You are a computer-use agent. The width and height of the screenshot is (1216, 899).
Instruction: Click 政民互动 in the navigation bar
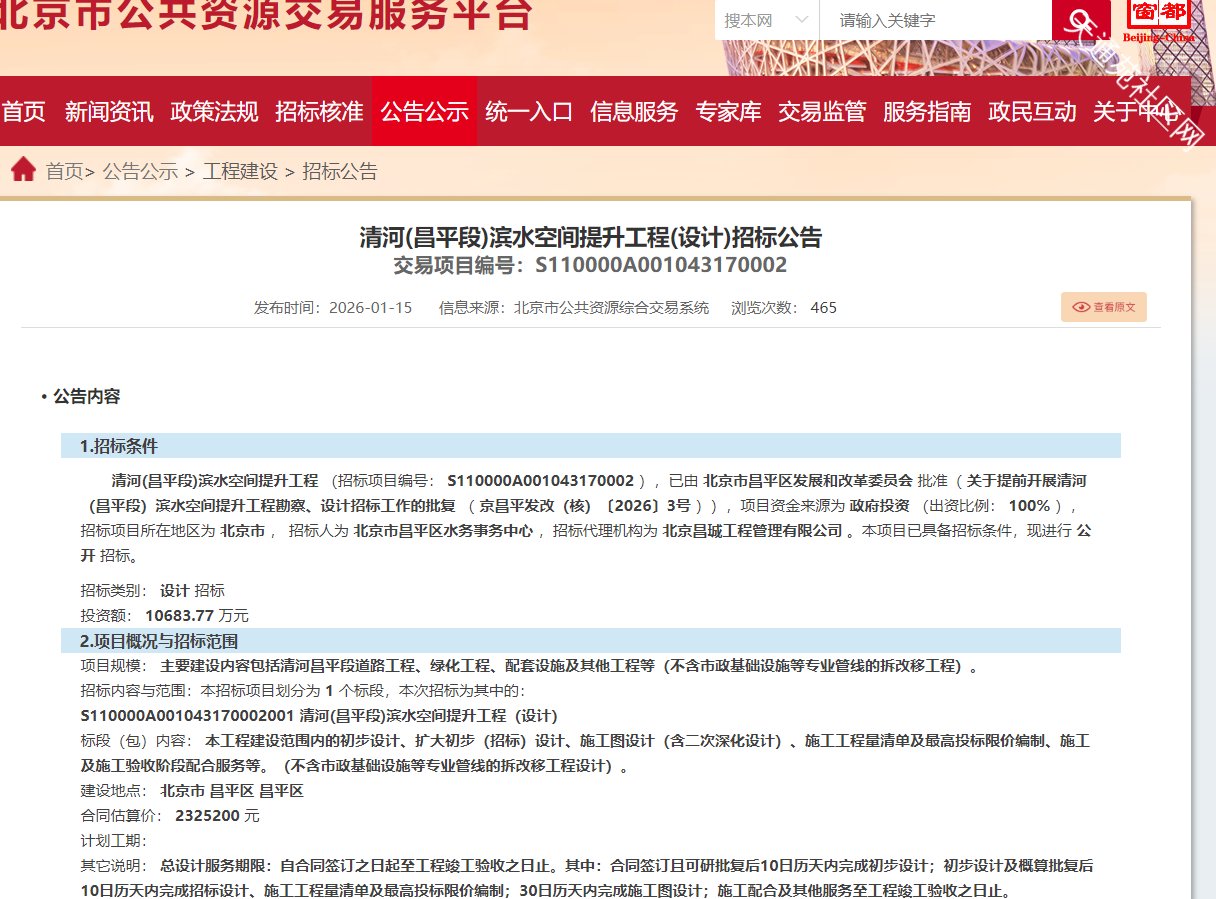(x=1032, y=111)
